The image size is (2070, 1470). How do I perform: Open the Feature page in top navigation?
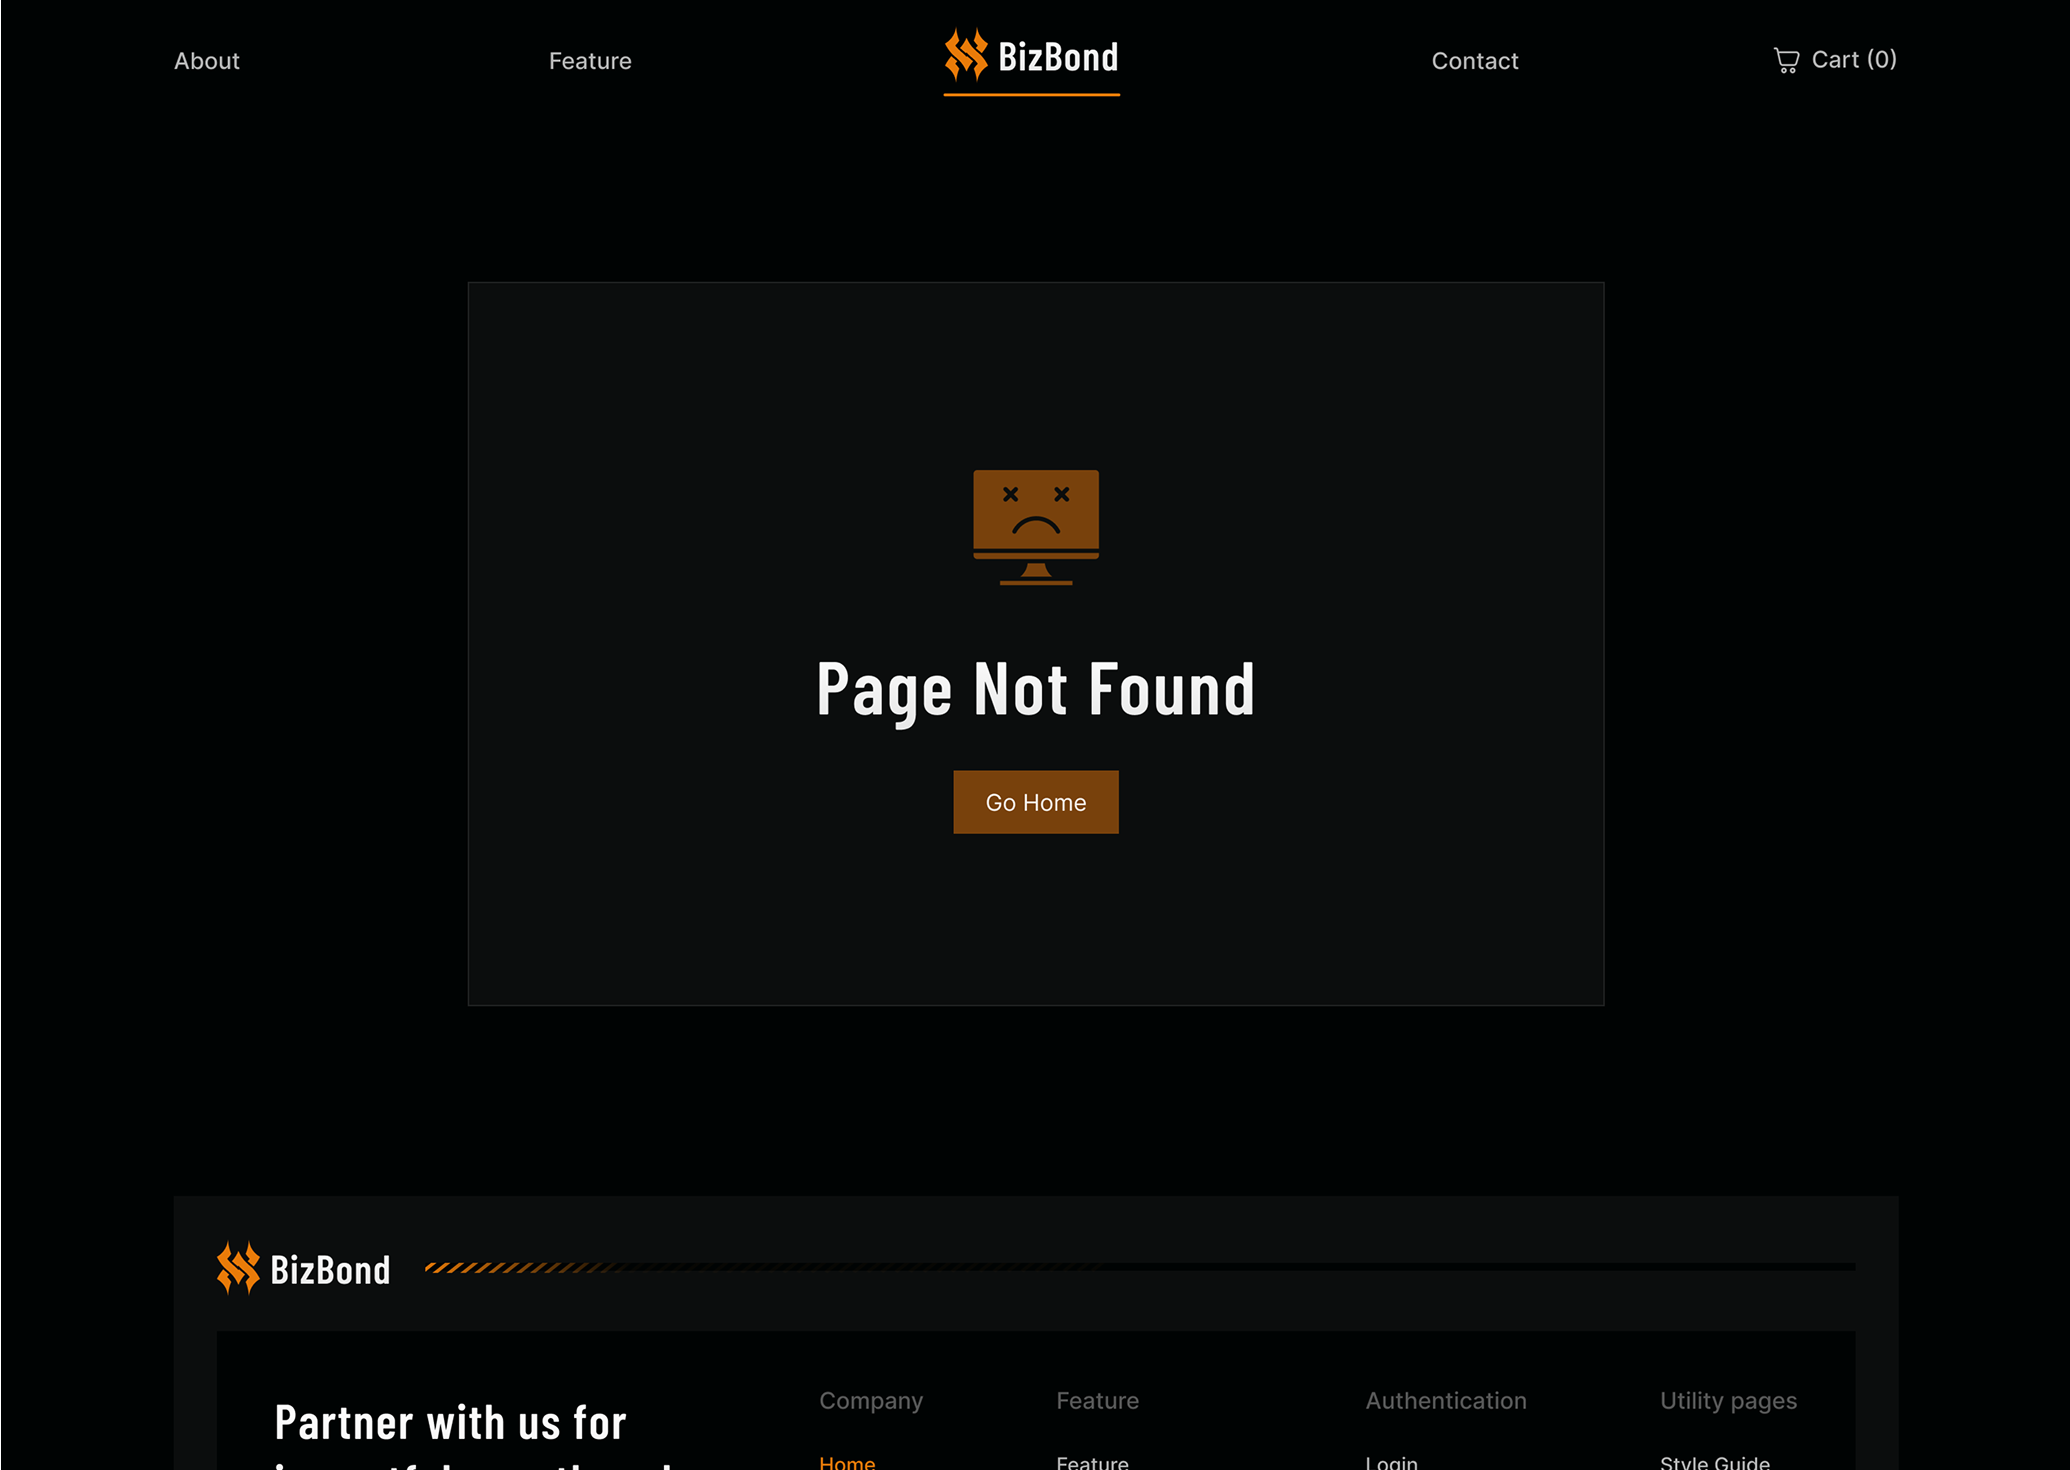click(x=590, y=61)
